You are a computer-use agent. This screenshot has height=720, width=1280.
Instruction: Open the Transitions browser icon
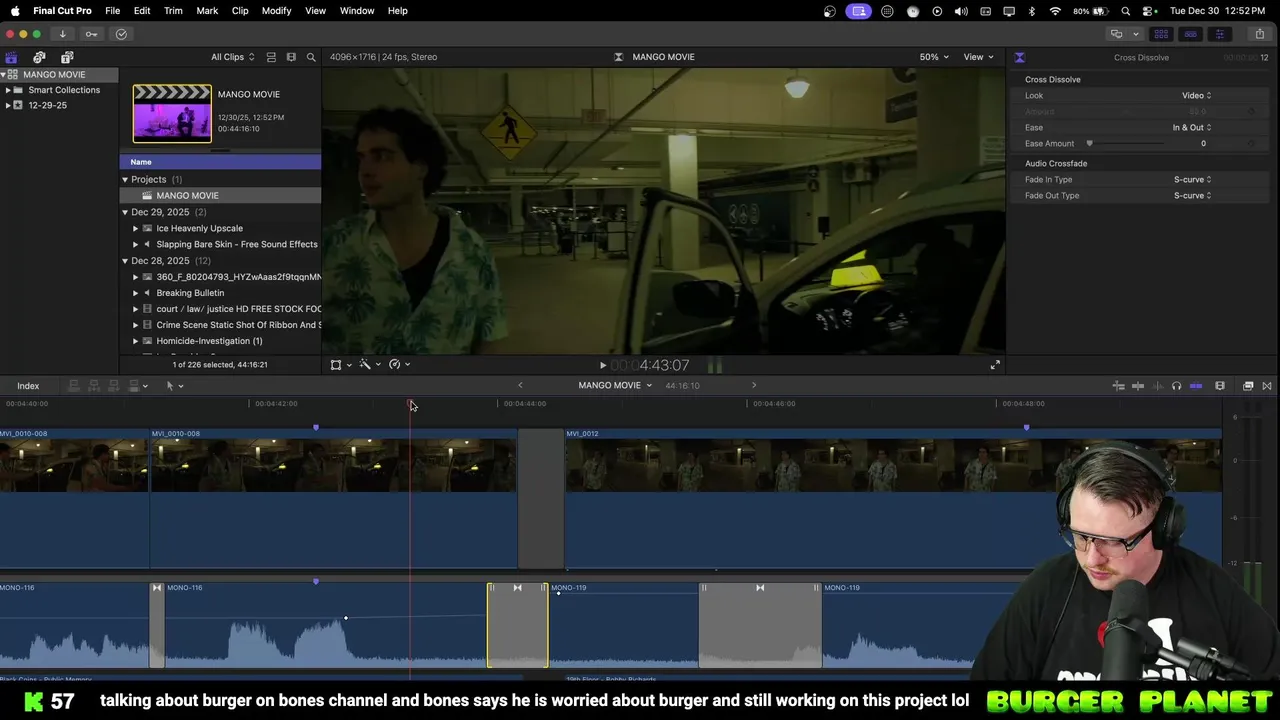click(x=1267, y=385)
